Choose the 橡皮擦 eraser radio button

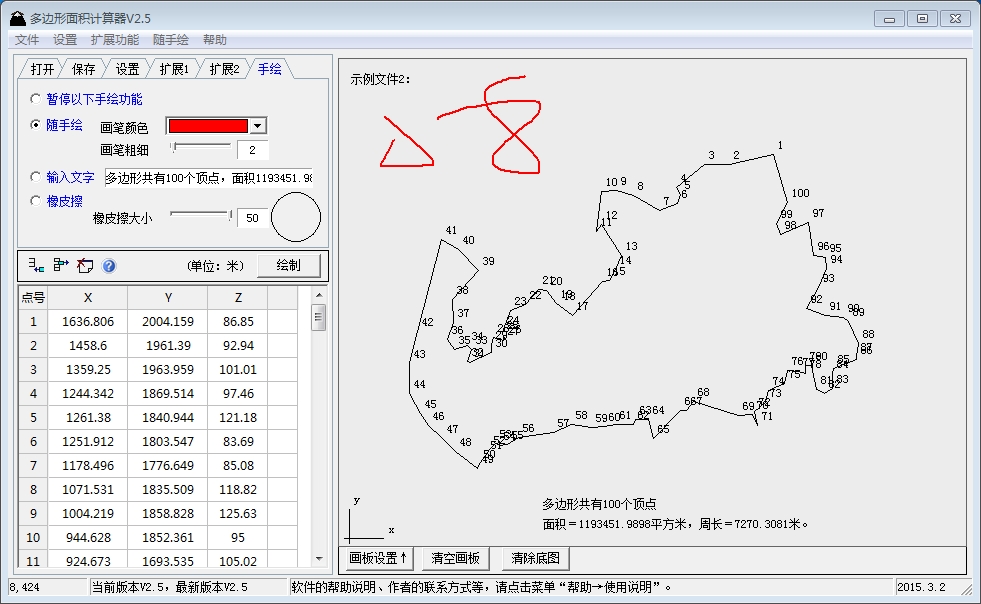click(x=37, y=201)
